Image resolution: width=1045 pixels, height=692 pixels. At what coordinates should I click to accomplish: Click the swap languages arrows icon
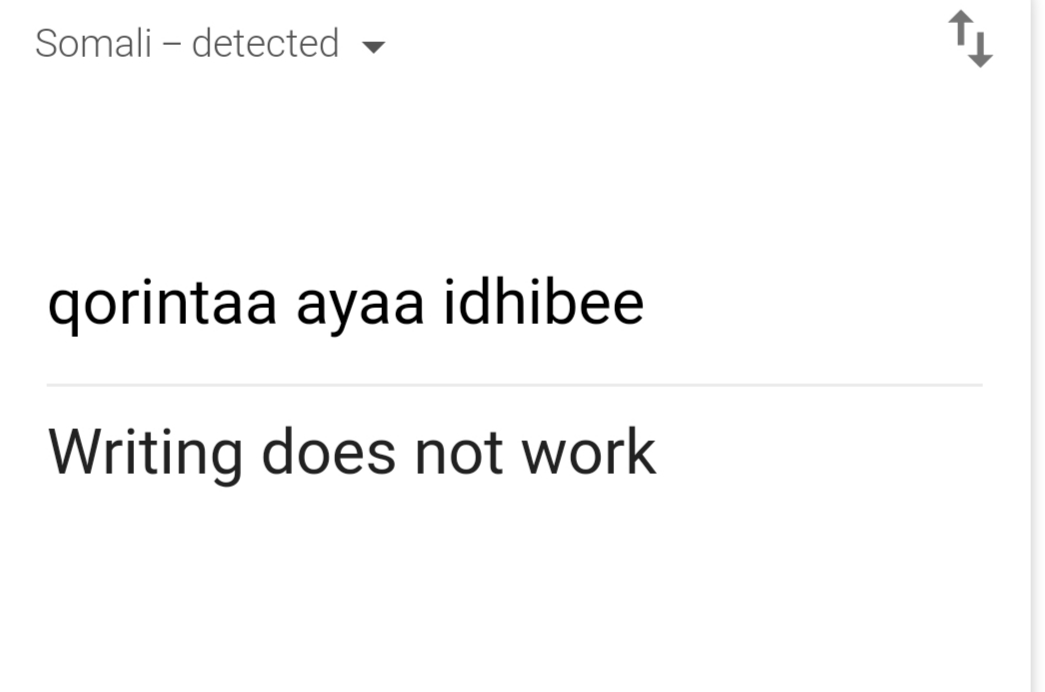[x=970, y=39]
